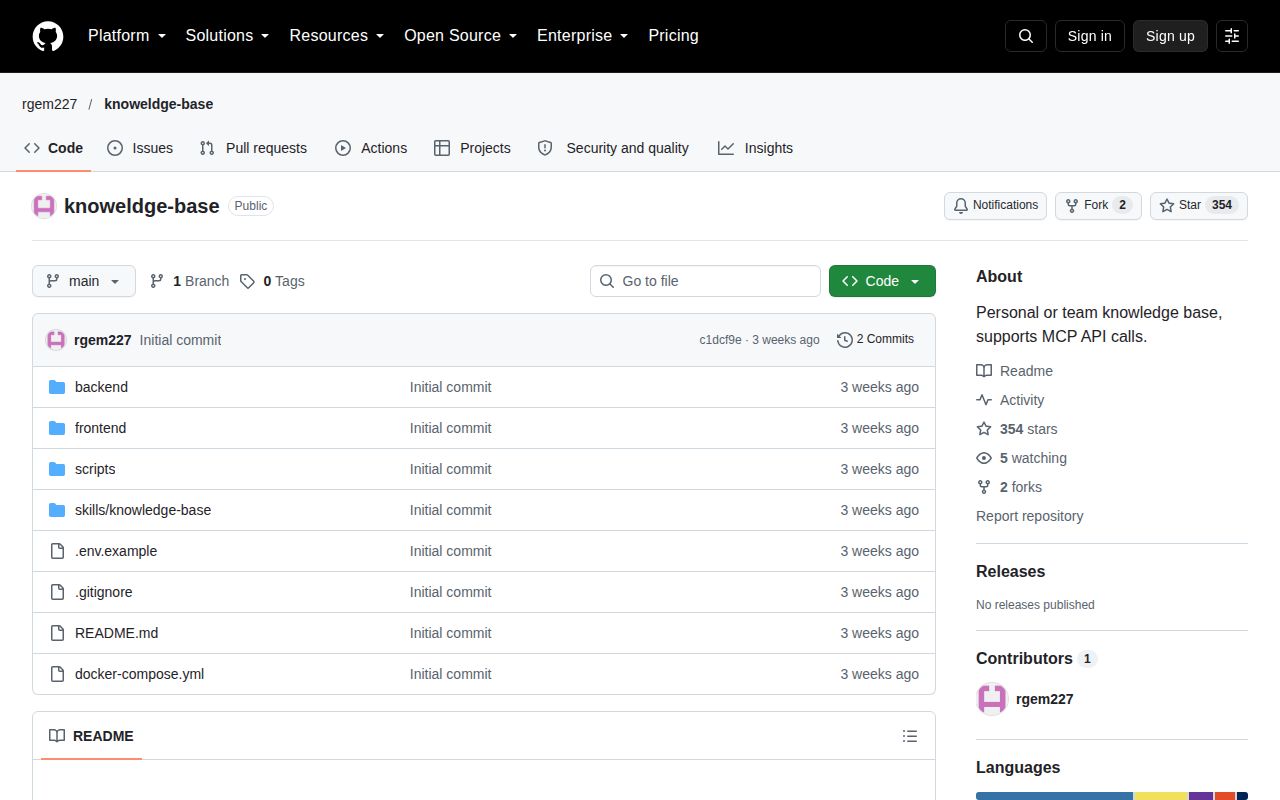The width and height of the screenshot is (1280, 800).
Task: Fork the repository with Fork button
Action: [x=1098, y=206]
